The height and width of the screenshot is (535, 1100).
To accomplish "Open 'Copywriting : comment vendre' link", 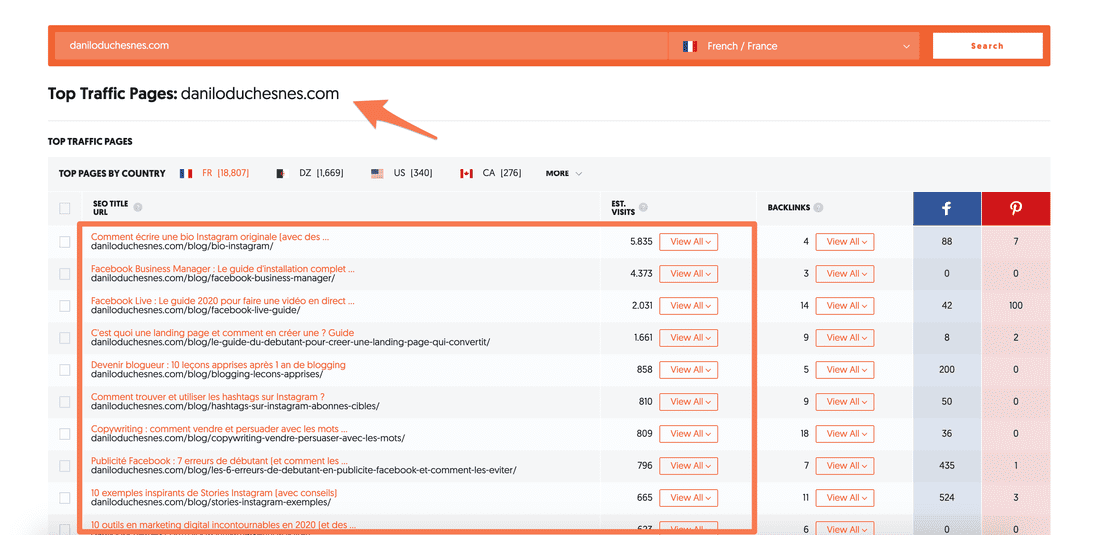I will (x=219, y=429).
